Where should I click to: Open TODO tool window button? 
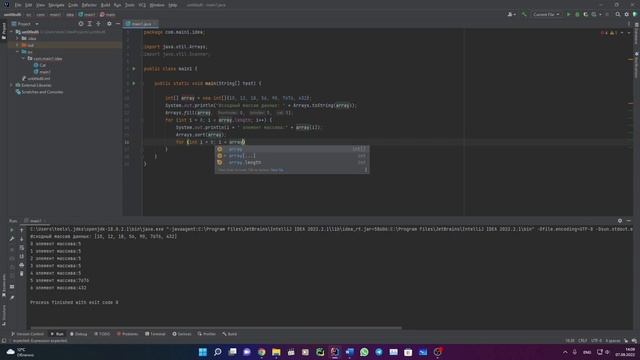click(102, 334)
